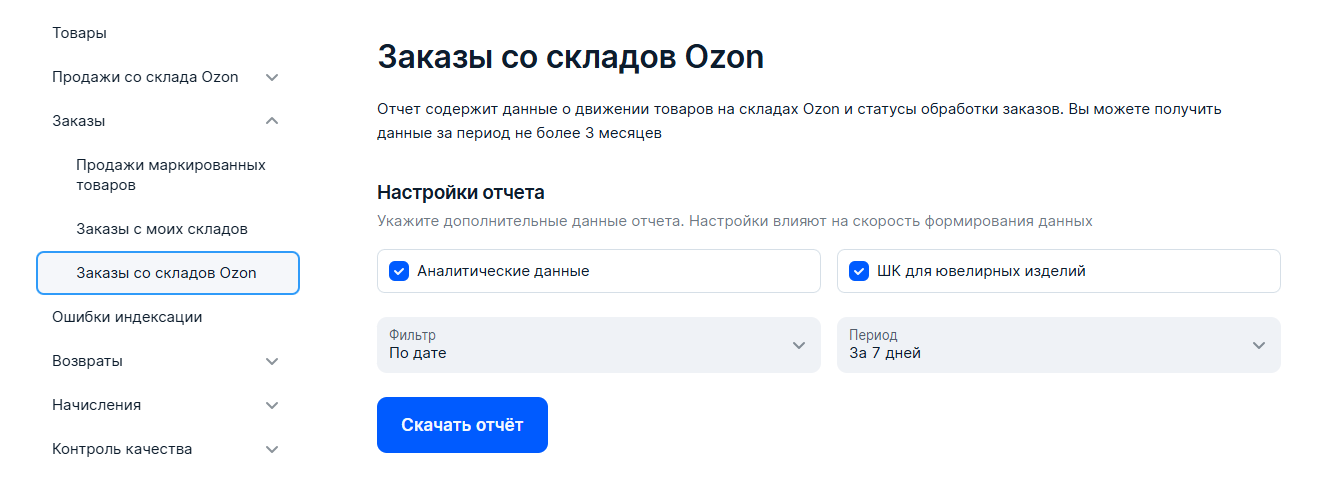The height and width of the screenshot is (477, 1319).
Task: Click the Начисления menu label
Action: [x=96, y=405]
